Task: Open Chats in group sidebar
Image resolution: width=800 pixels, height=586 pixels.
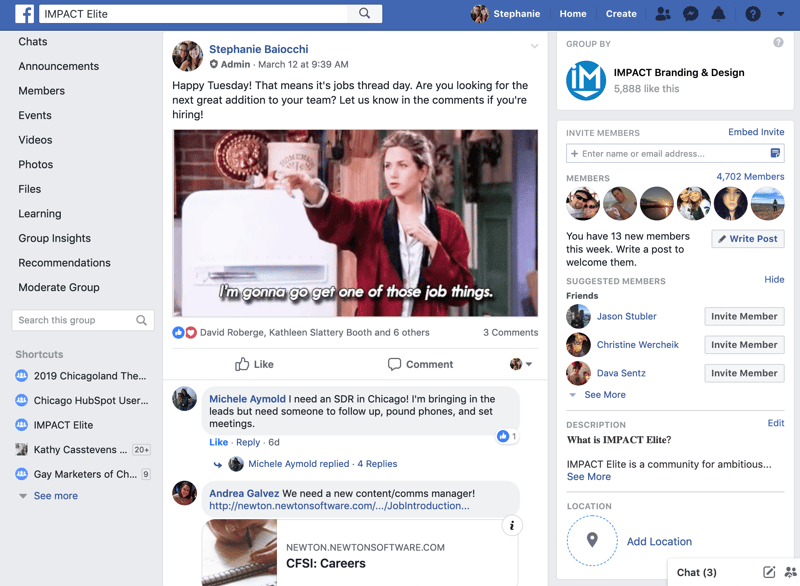Action: click(33, 42)
